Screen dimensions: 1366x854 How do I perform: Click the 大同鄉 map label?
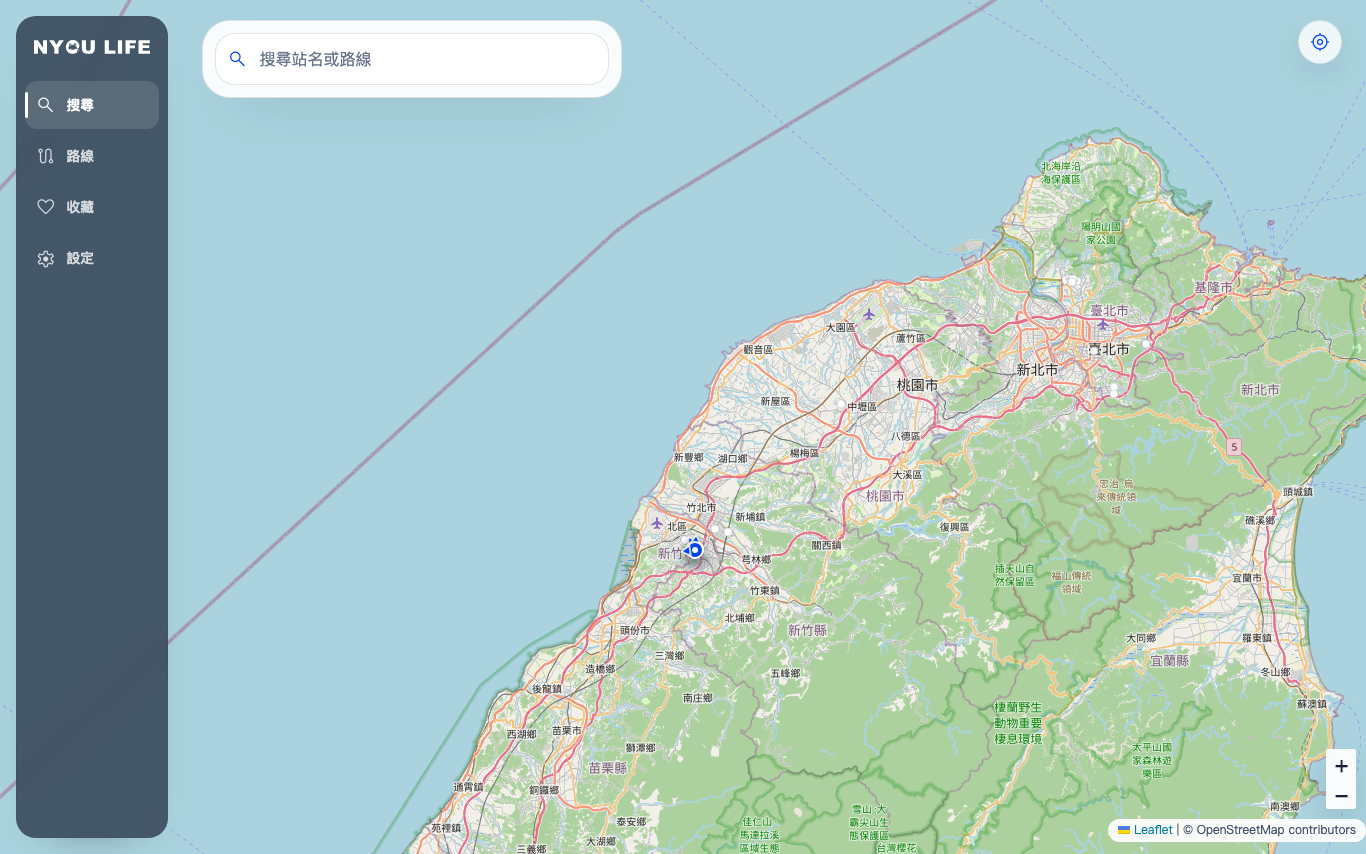(1140, 638)
